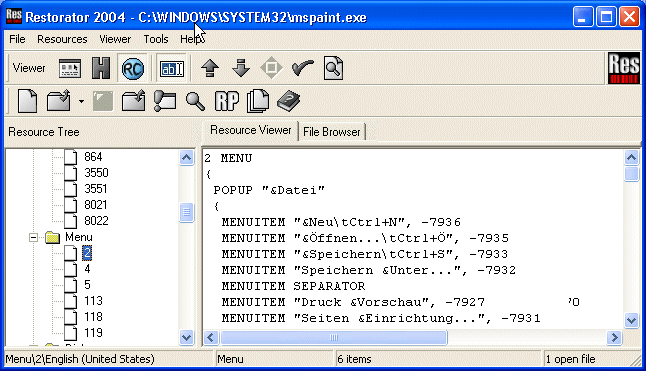This screenshot has height=371, width=646.
Task: Collapse the Menu folder in tree
Action: point(33,237)
